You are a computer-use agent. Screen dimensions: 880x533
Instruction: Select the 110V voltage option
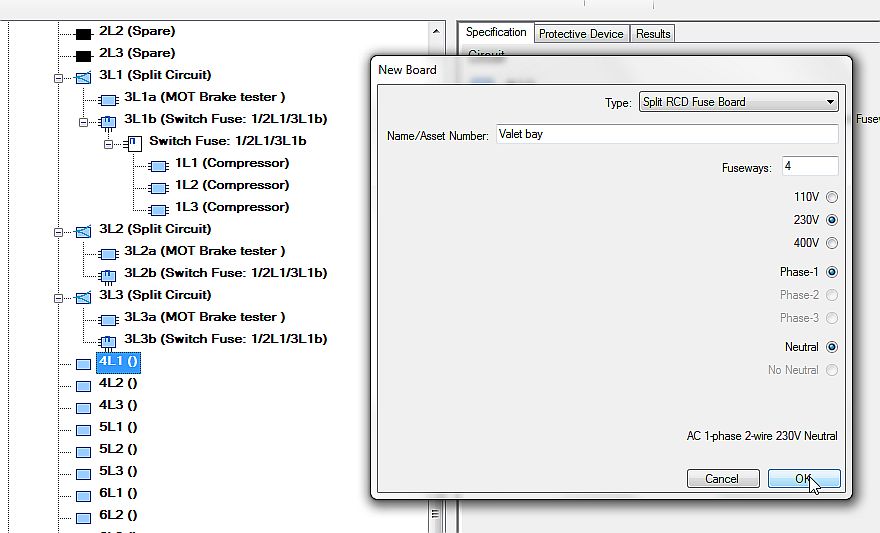pos(832,197)
